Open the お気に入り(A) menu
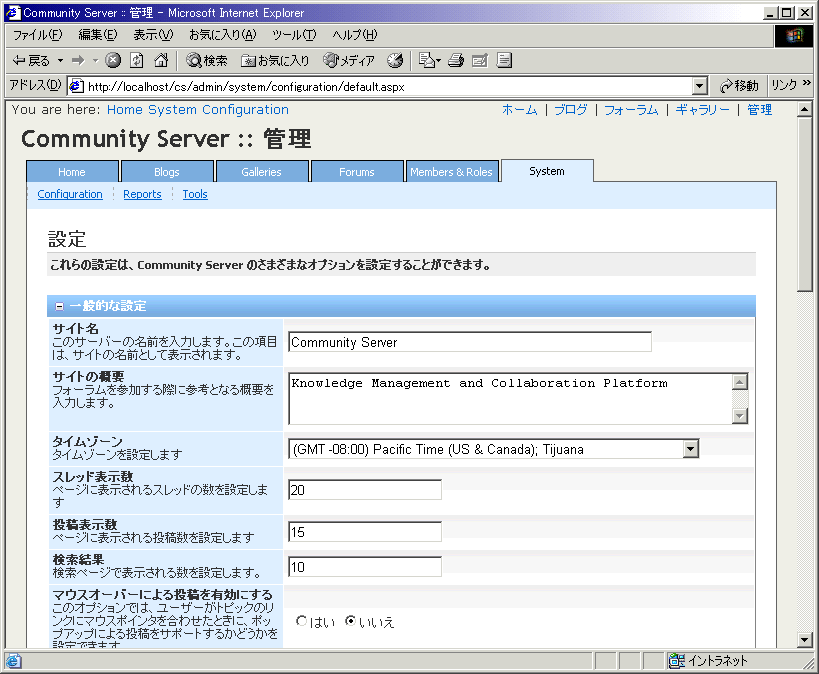The image size is (819, 674). pos(223,35)
